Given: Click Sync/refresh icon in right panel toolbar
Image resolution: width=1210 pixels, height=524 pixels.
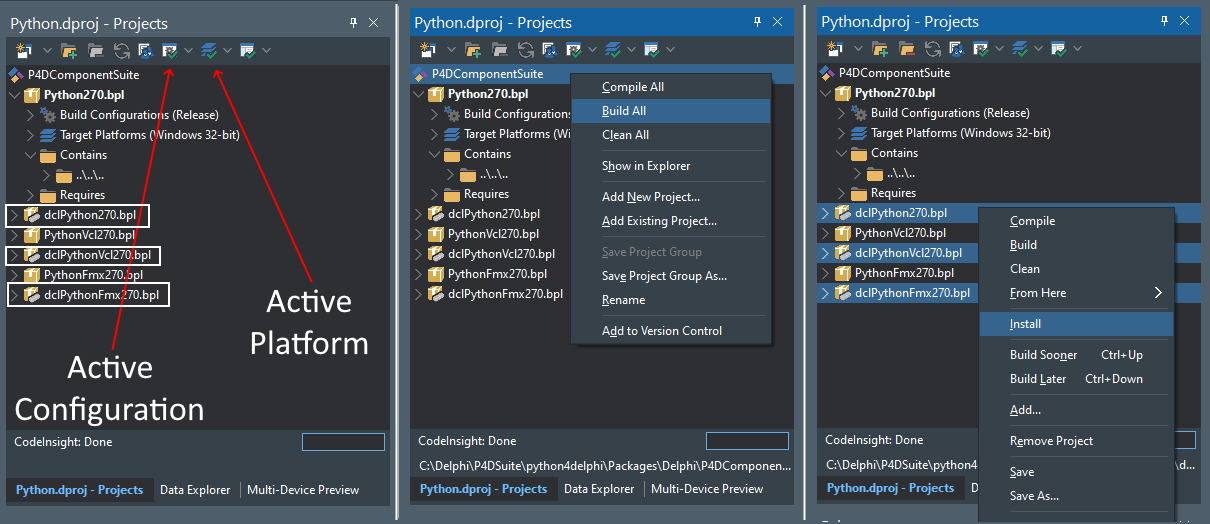Looking at the screenshot, I should (932, 48).
